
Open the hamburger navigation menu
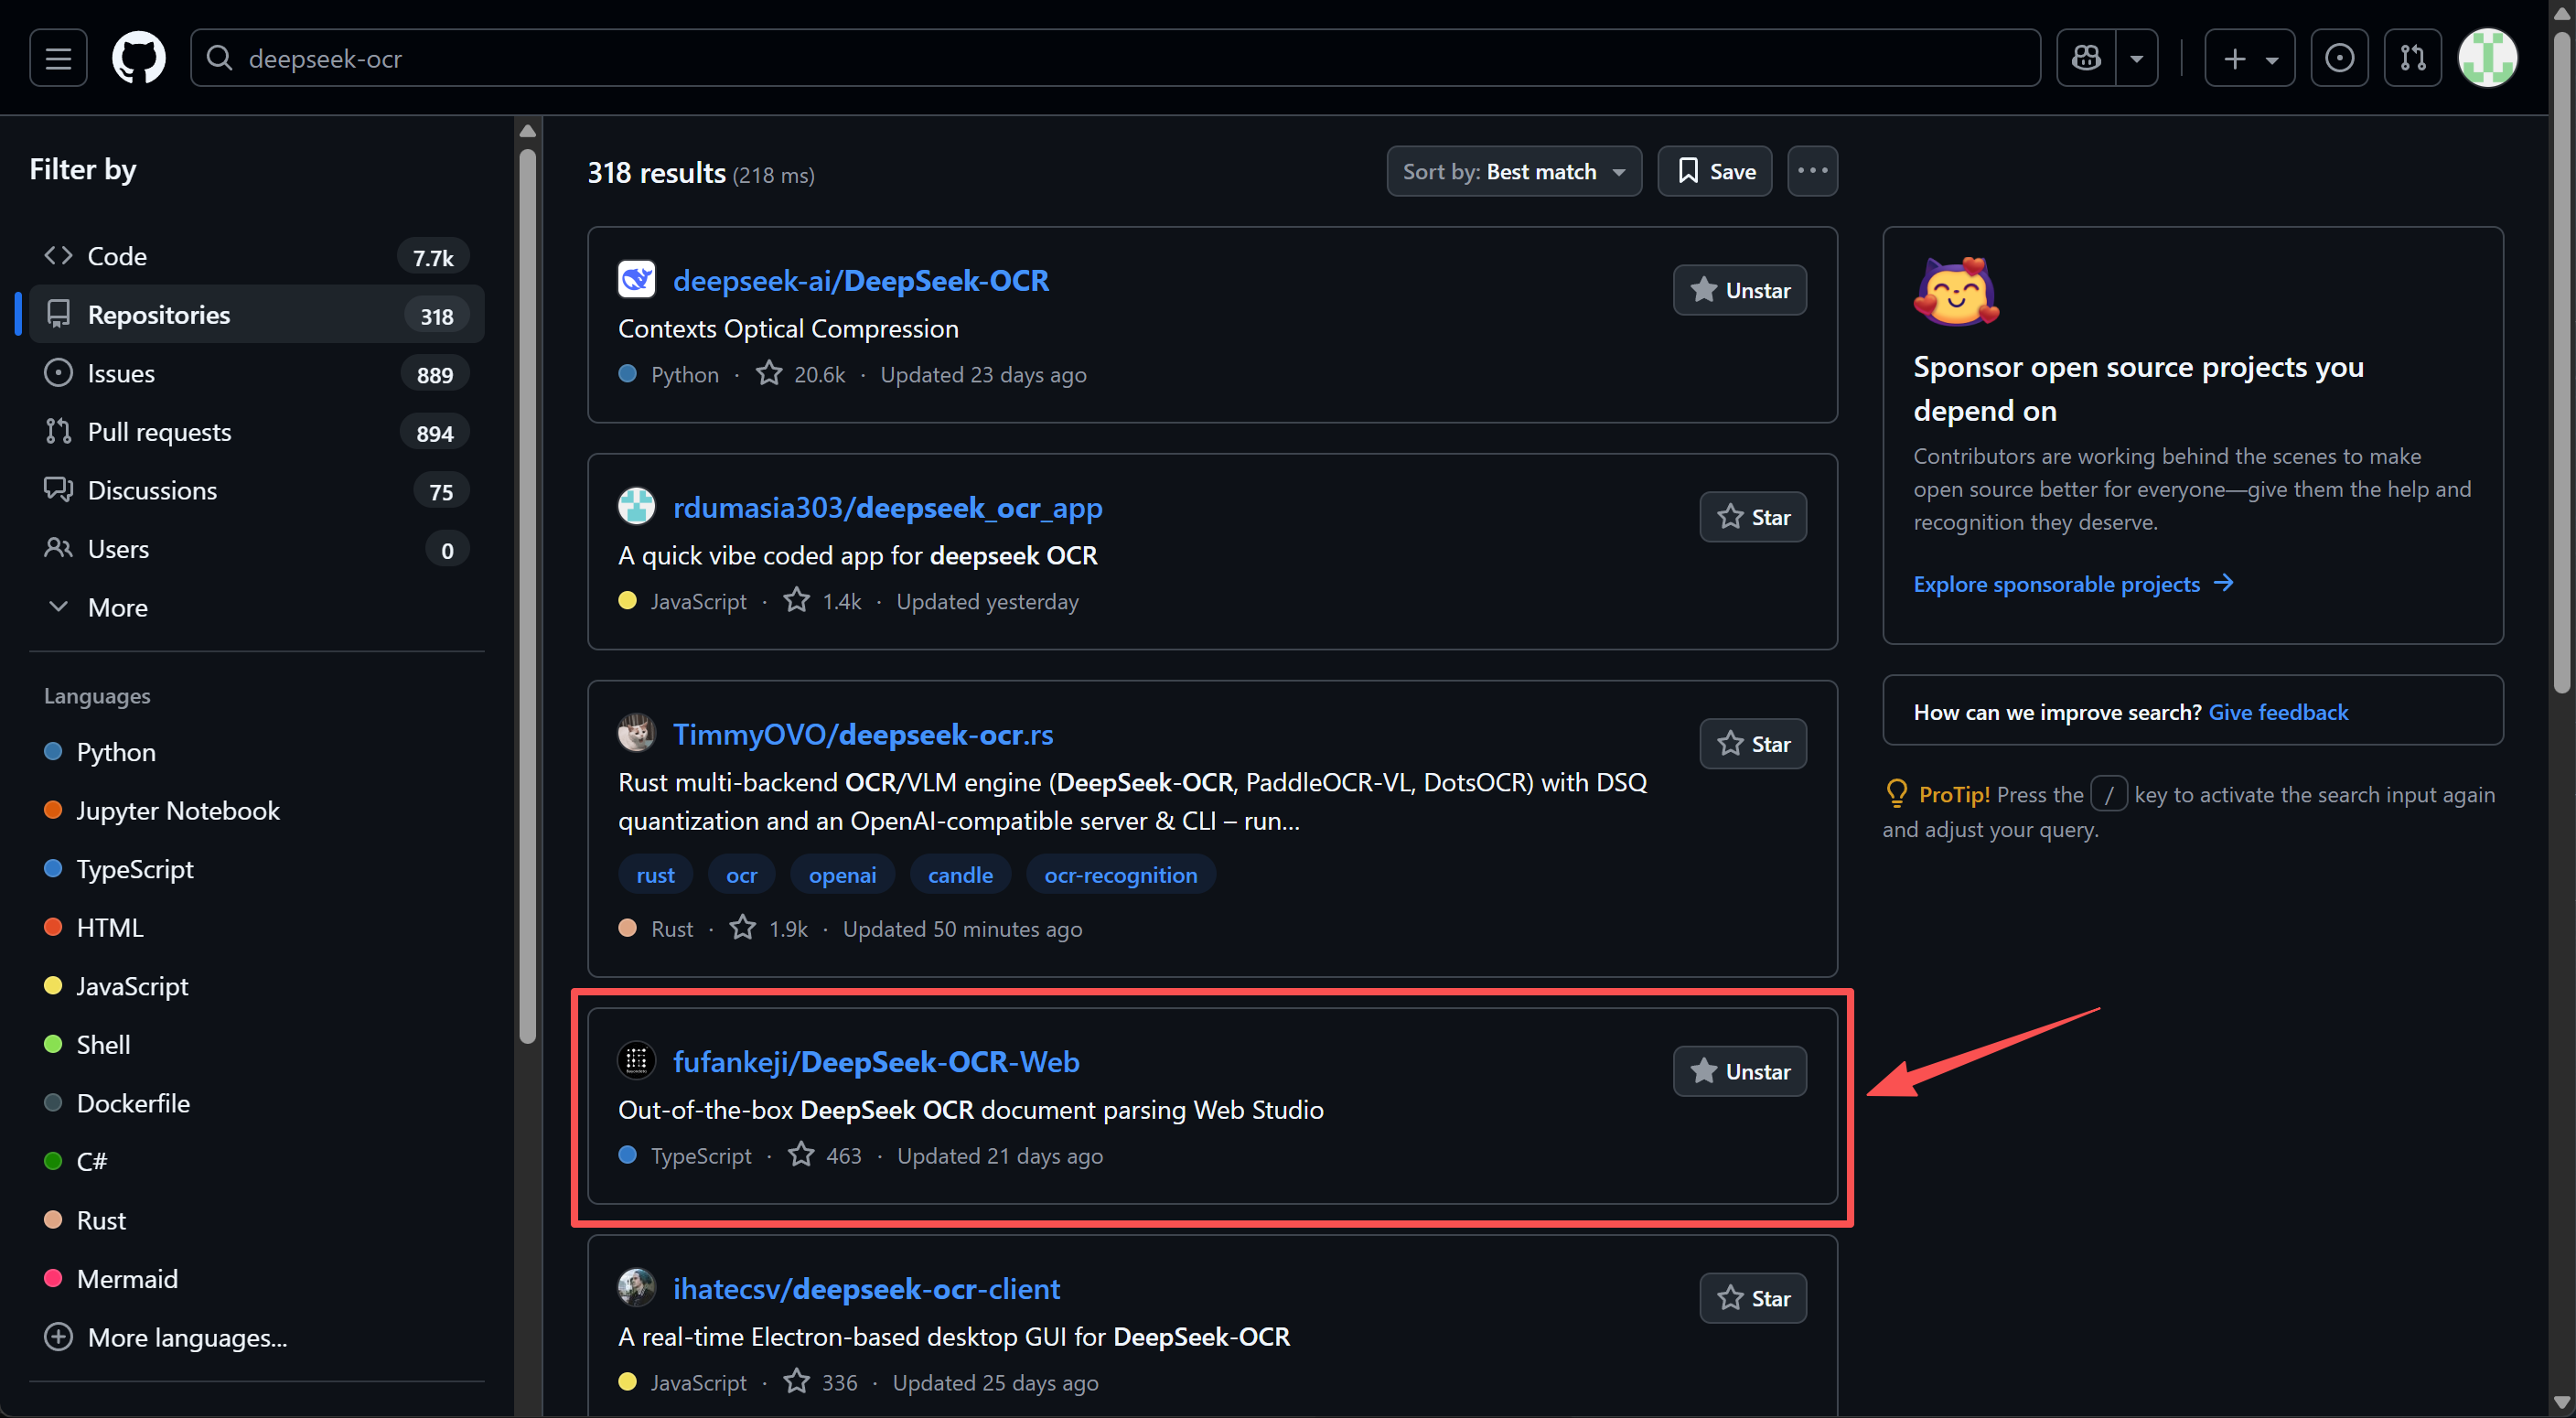coord(58,58)
